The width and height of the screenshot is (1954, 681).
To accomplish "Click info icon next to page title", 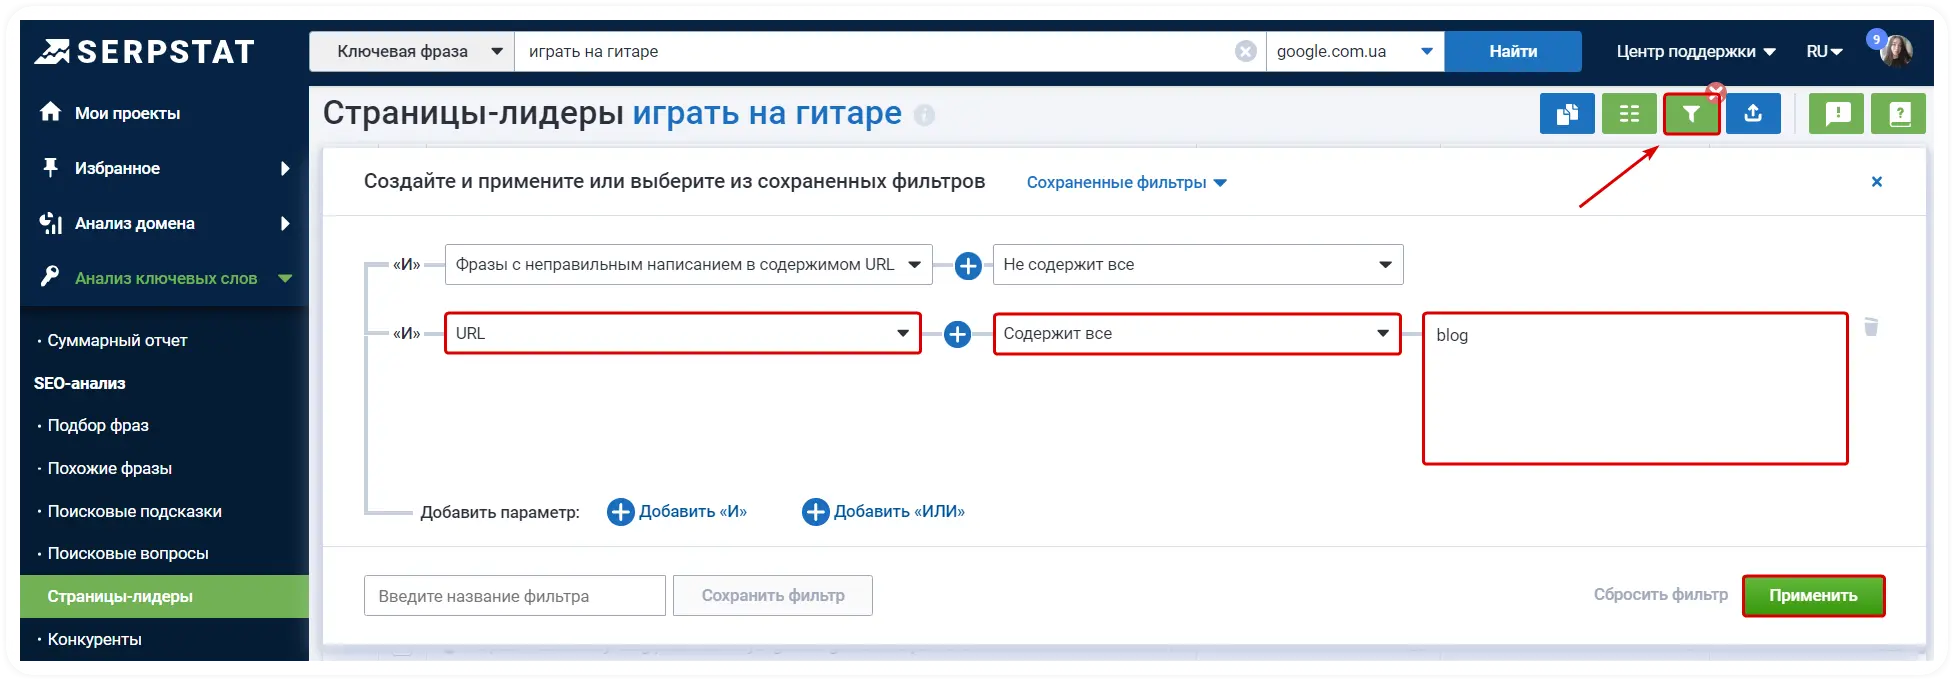I will click(924, 115).
